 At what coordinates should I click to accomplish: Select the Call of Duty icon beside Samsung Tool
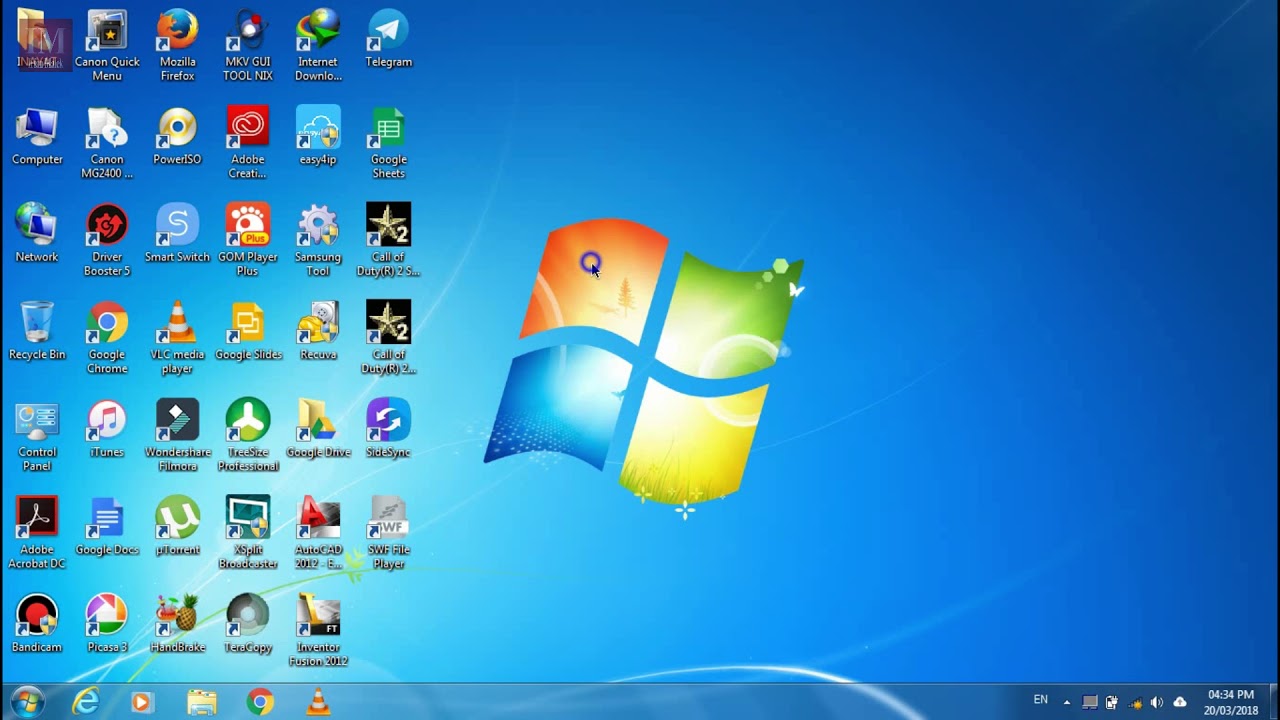[388, 240]
